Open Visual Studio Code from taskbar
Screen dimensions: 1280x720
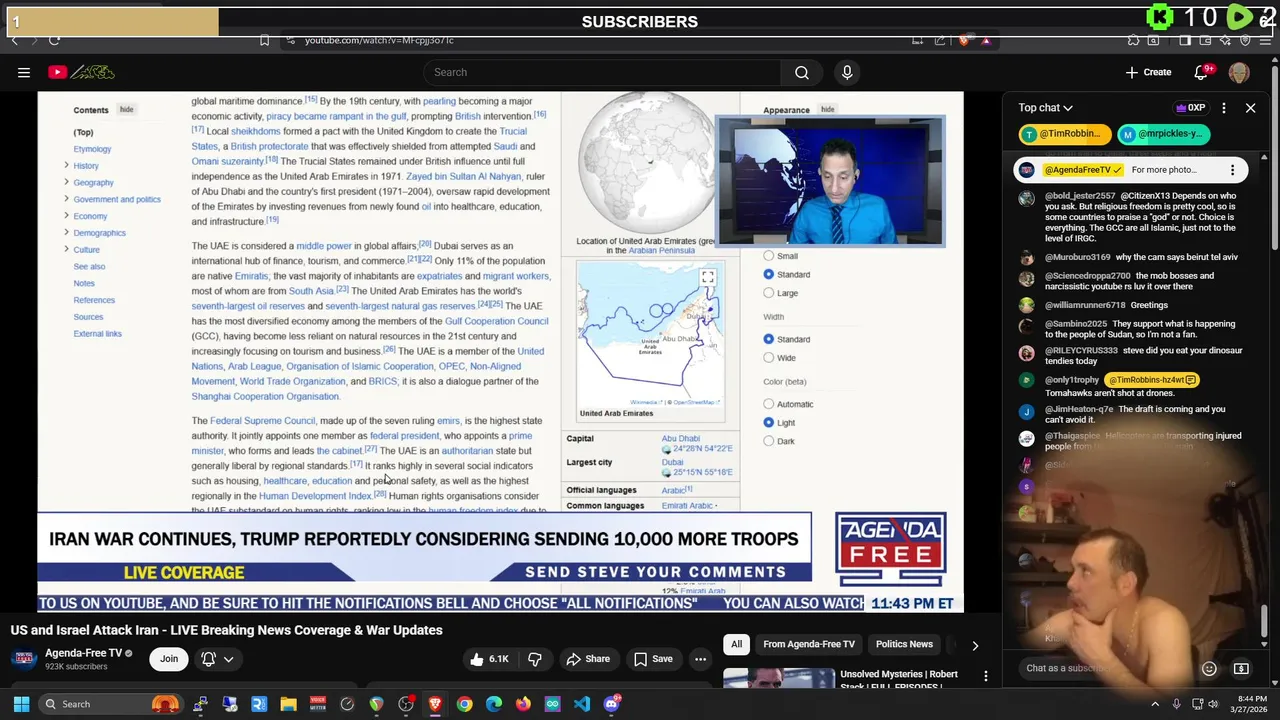582,704
